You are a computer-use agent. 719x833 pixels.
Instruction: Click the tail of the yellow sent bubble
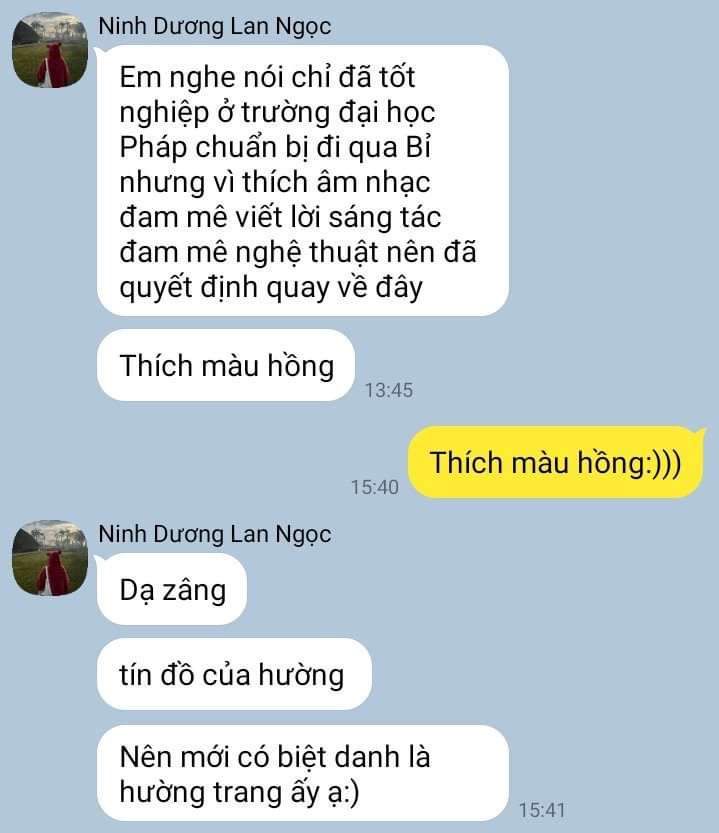[x=702, y=432]
